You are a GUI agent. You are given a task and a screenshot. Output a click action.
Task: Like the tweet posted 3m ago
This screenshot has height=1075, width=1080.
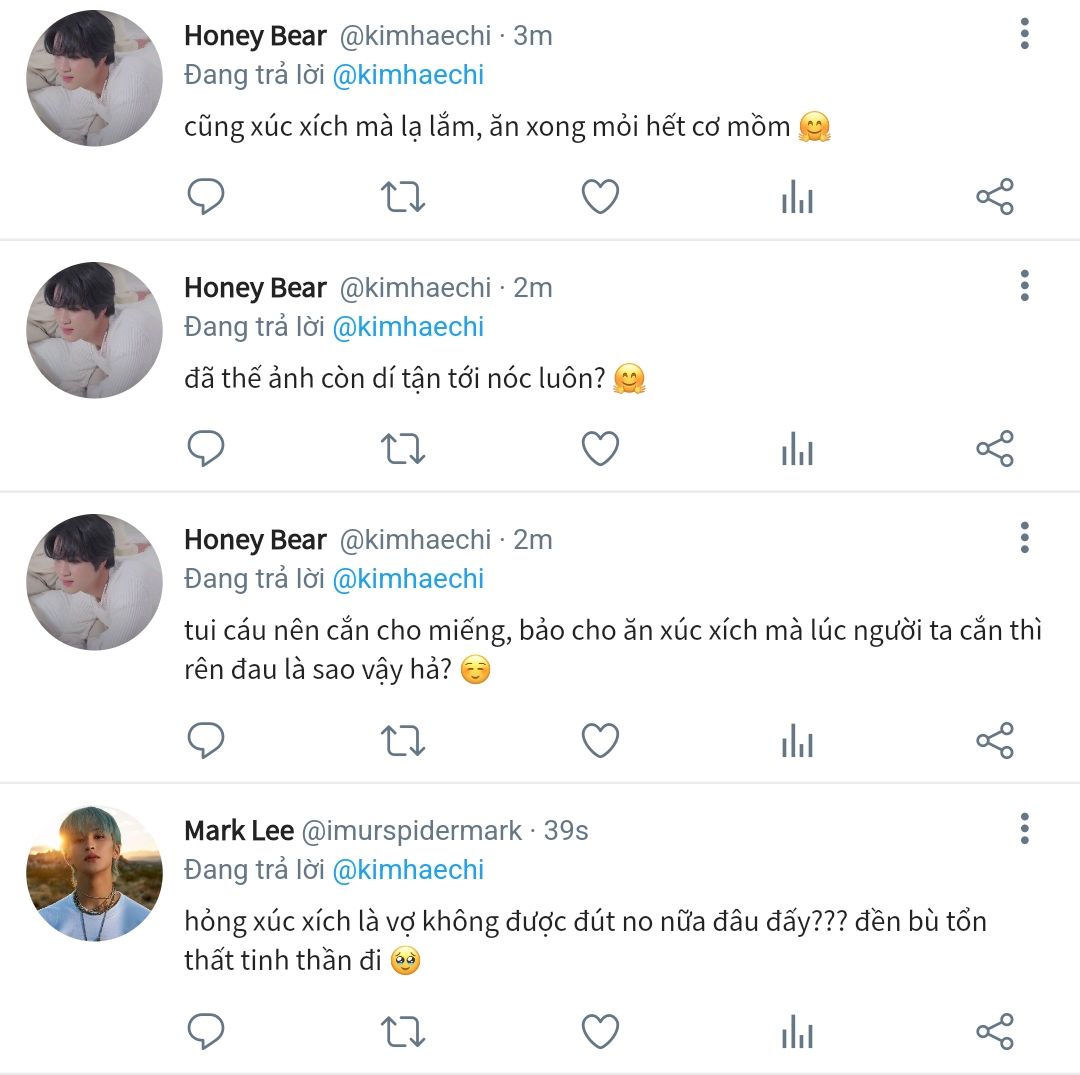click(x=600, y=197)
